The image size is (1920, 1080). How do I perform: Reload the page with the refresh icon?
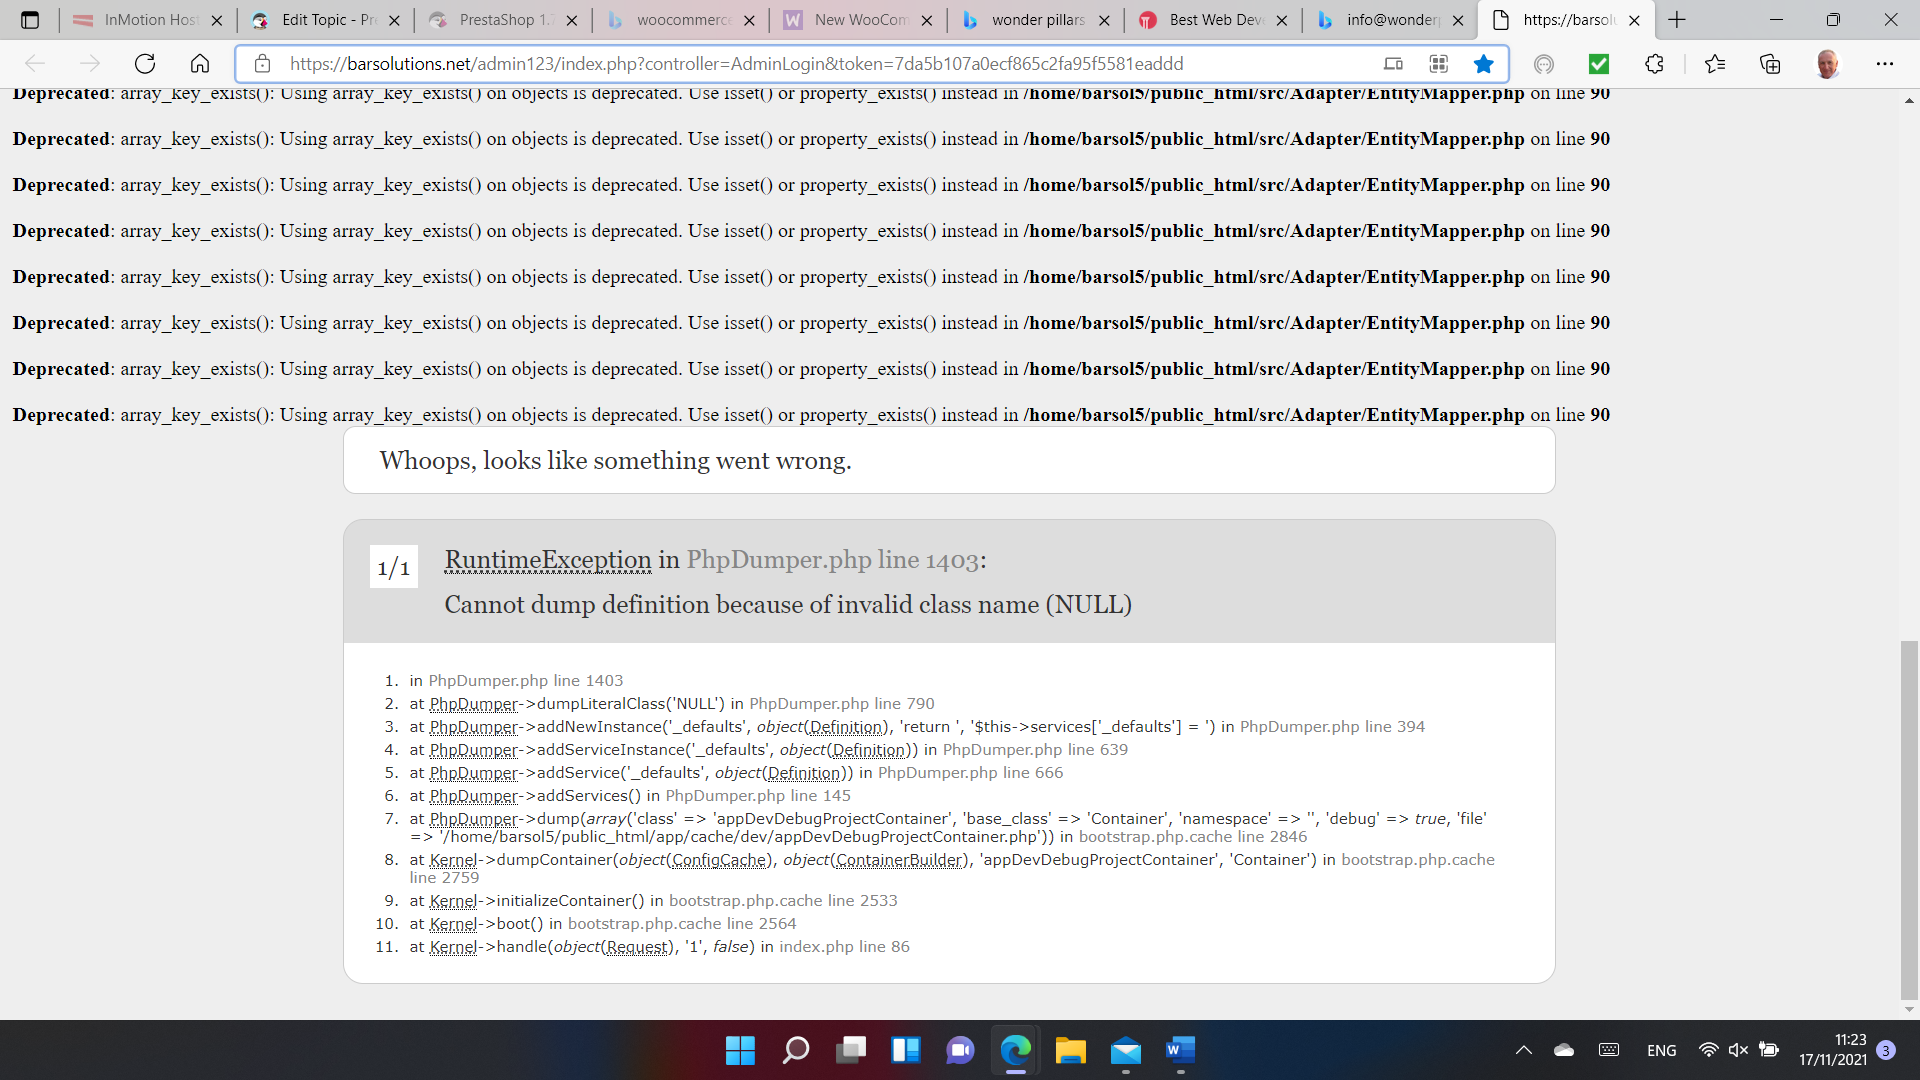click(145, 64)
